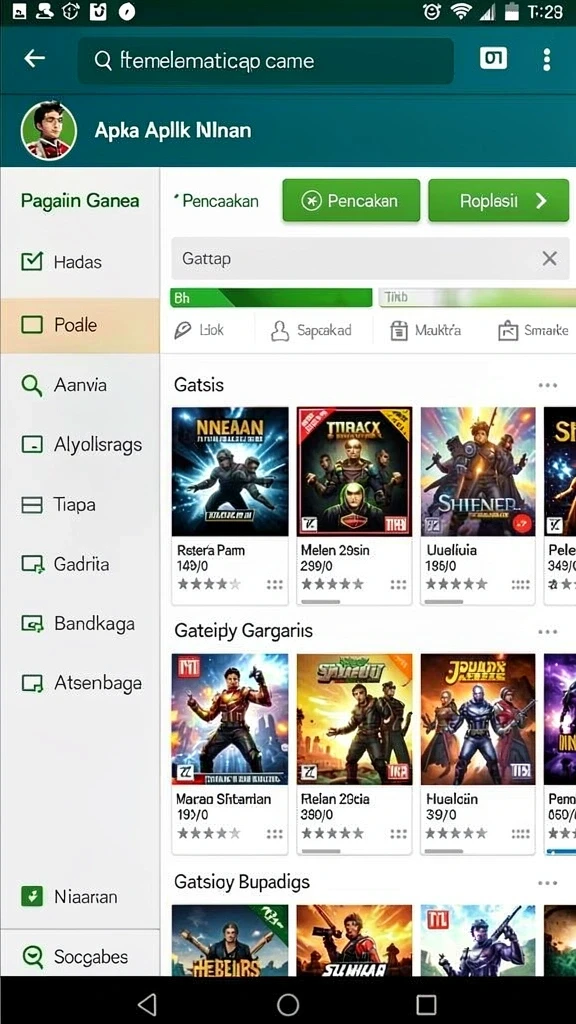The image size is (576, 1024).
Task: Click the Marao Shtarian title text
Action: pyautogui.click(x=222, y=799)
